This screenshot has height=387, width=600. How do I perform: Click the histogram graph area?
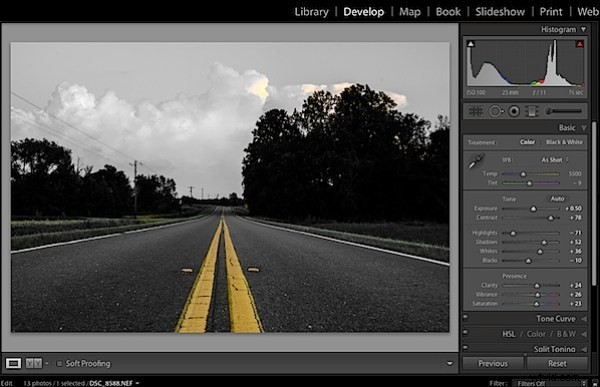(525, 63)
